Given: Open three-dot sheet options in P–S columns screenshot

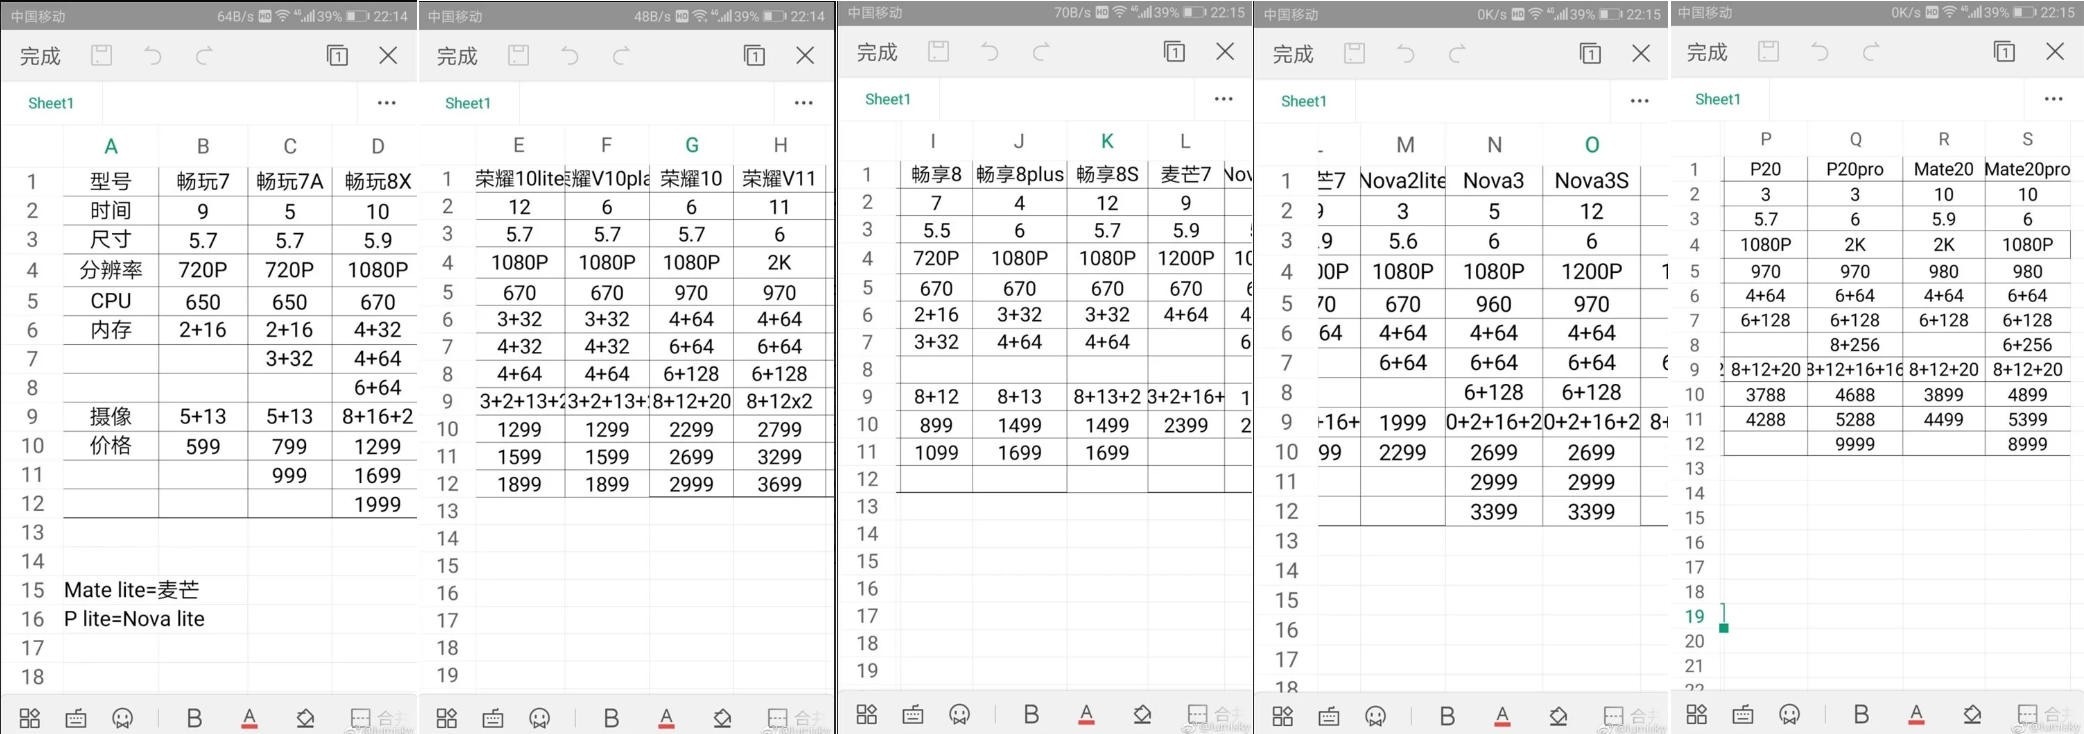Looking at the screenshot, I should [2054, 98].
